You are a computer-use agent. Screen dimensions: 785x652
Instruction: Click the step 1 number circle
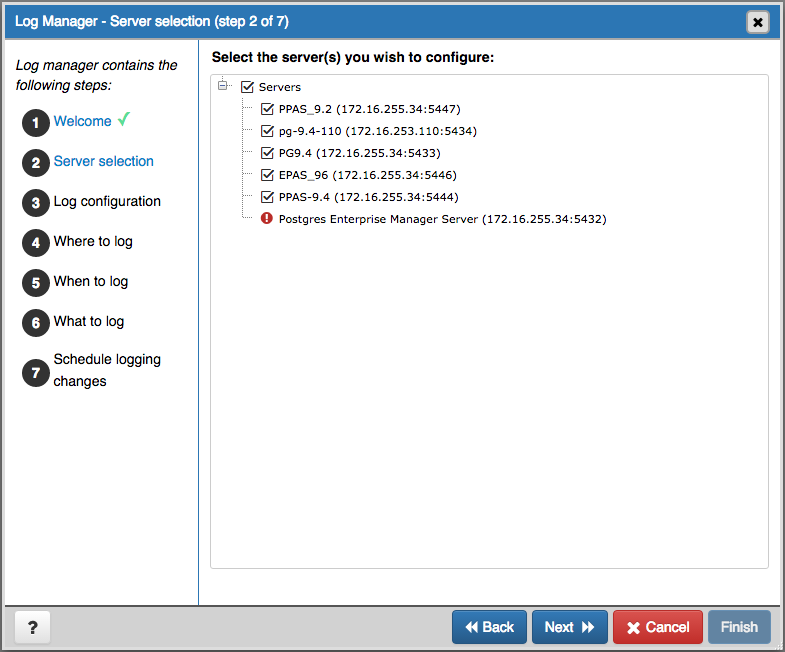click(36, 123)
